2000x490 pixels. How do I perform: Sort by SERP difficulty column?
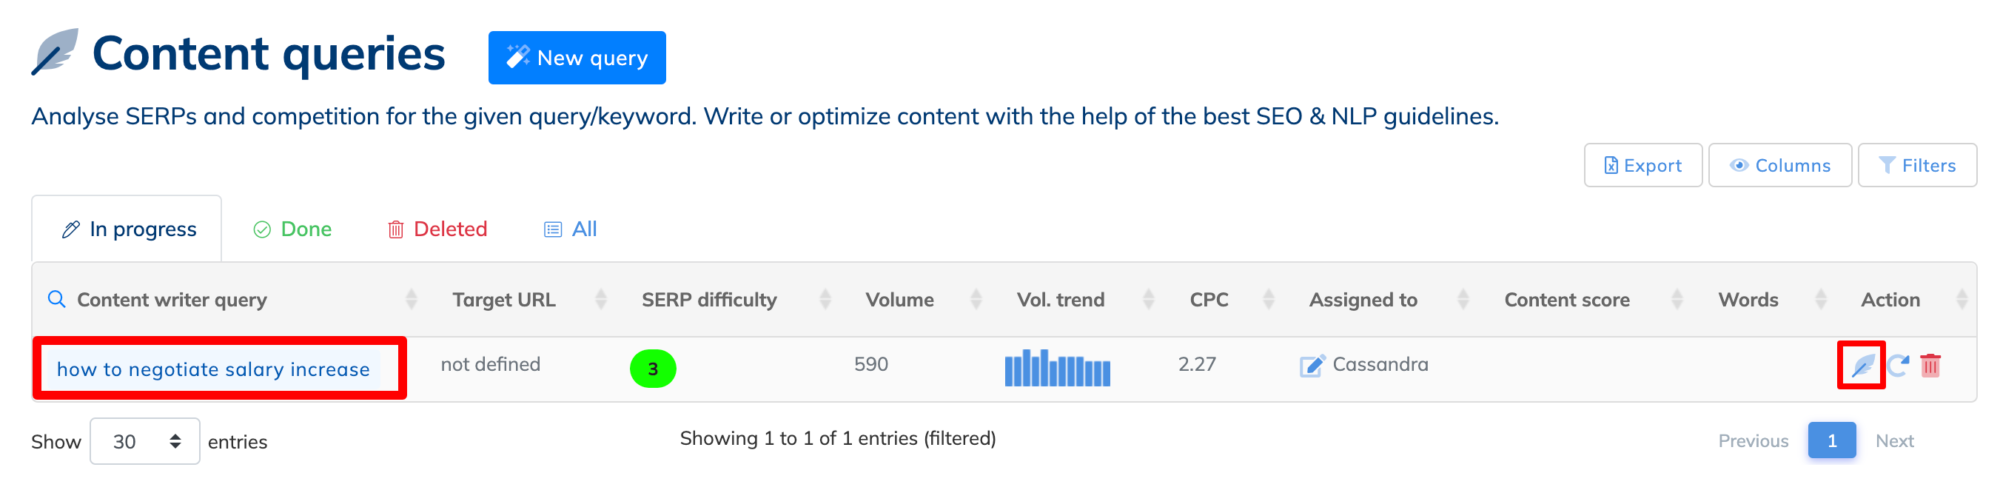[710, 300]
